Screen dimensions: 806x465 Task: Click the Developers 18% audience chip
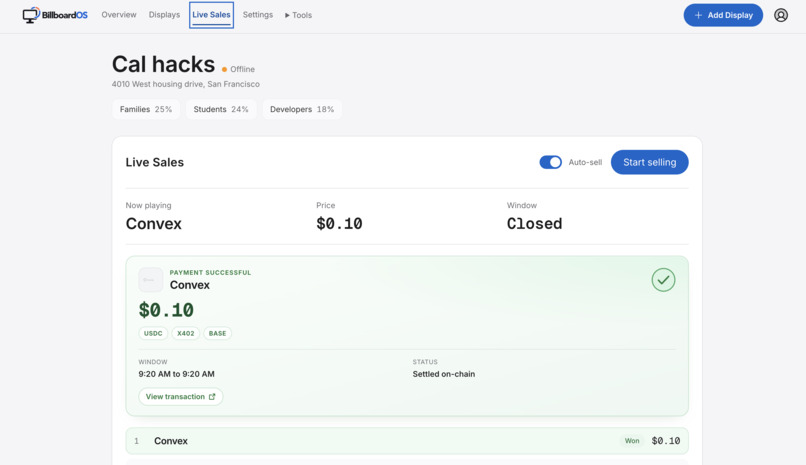click(x=302, y=109)
